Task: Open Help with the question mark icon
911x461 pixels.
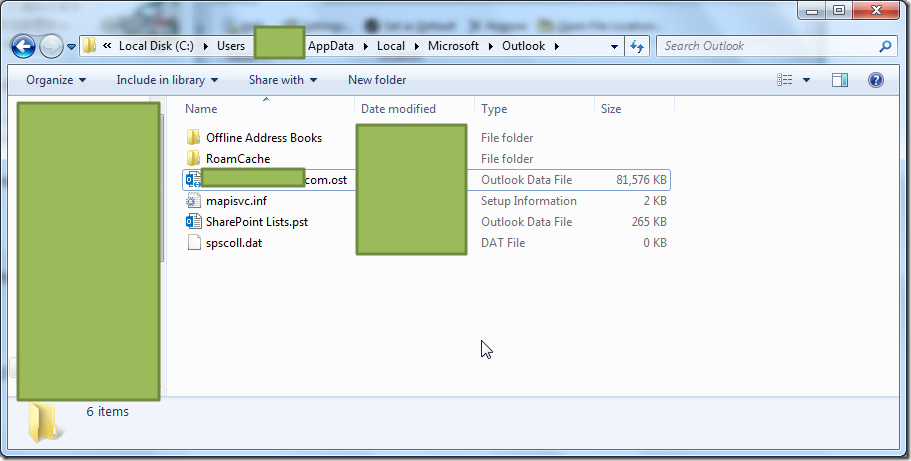Action: [x=876, y=80]
